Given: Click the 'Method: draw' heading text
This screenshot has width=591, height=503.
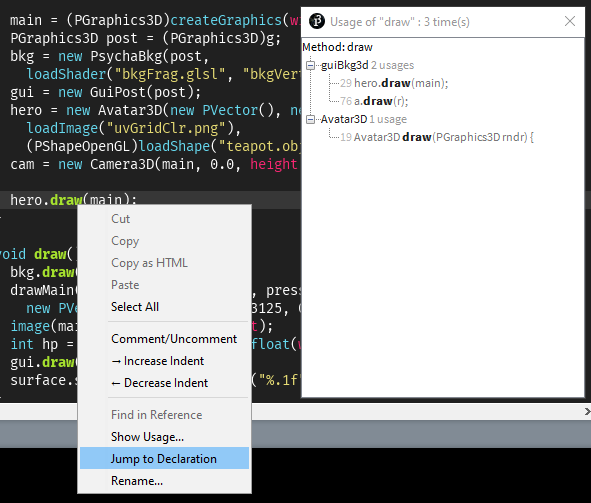Looking at the screenshot, I should click(337, 47).
